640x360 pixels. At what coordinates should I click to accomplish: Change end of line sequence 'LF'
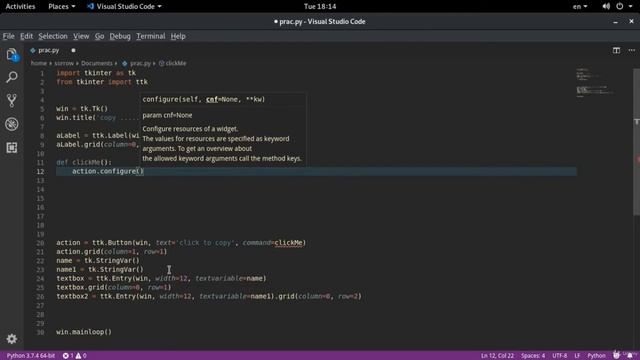(x=577, y=356)
